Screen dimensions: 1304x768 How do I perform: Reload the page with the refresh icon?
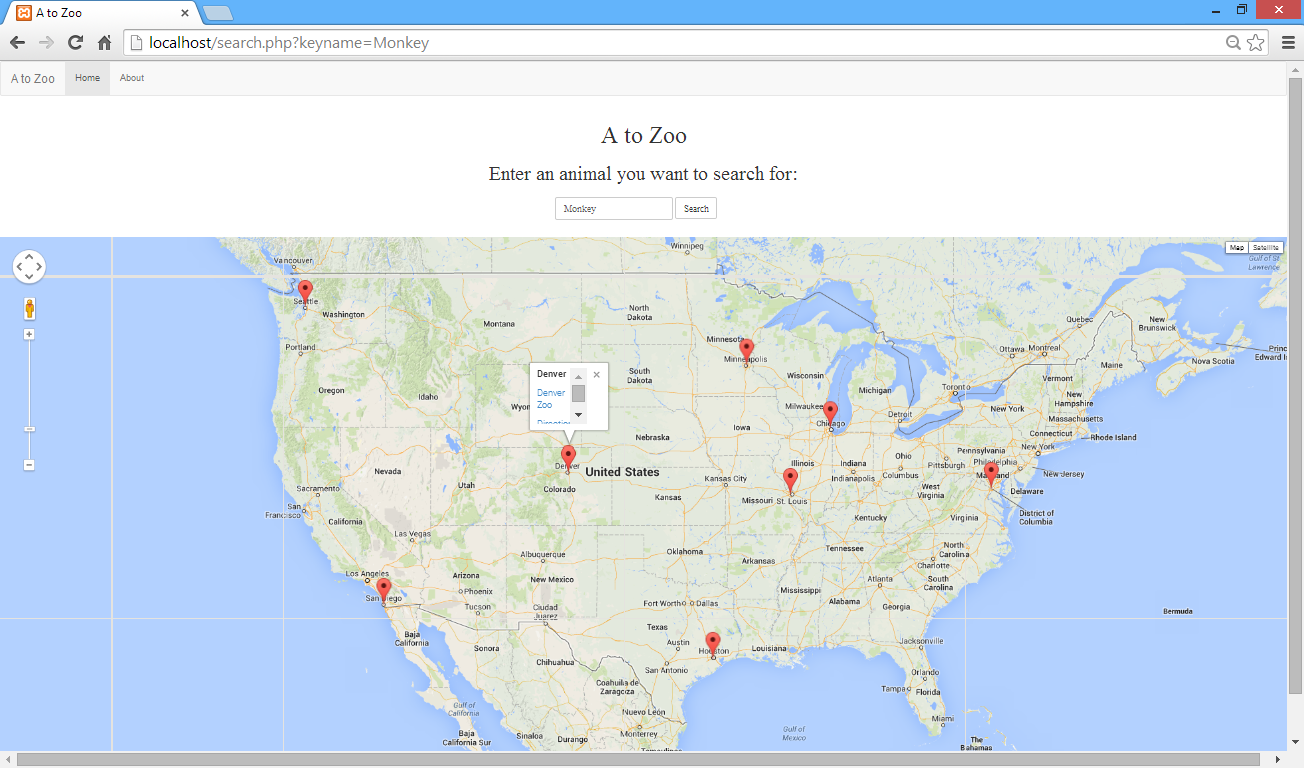75,42
